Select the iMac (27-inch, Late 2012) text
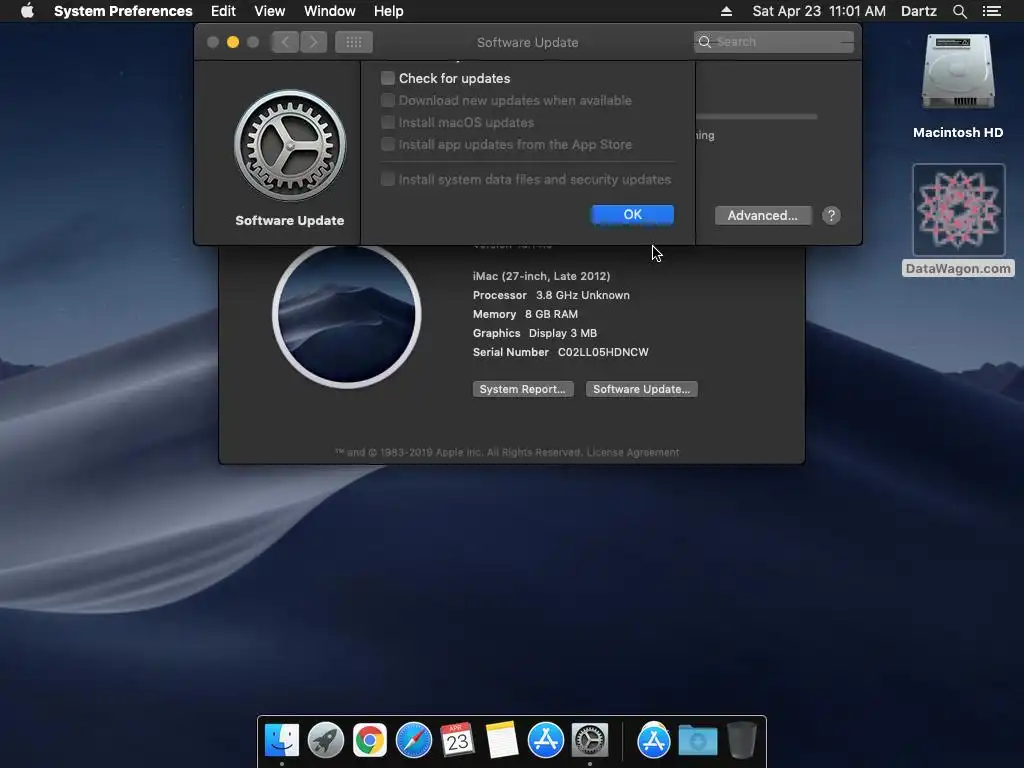Image resolution: width=1024 pixels, height=768 pixels. point(541,276)
